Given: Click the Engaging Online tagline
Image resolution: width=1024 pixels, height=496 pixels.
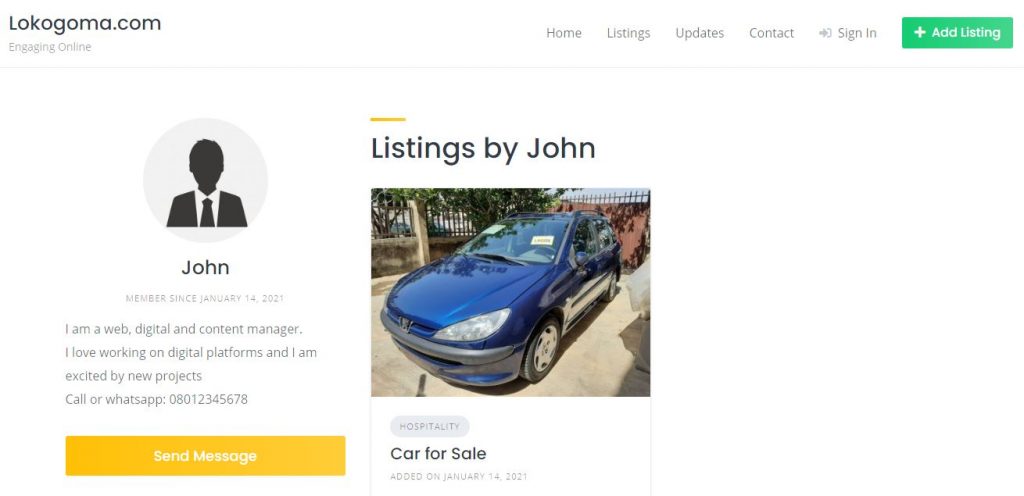Looking at the screenshot, I should coord(50,47).
